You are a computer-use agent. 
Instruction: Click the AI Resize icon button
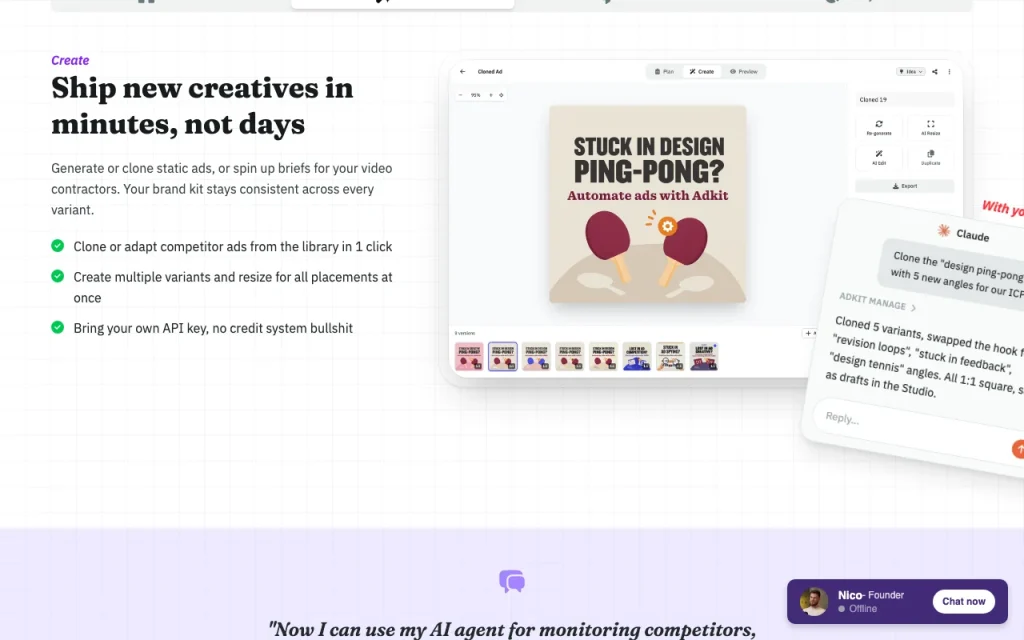(931, 127)
